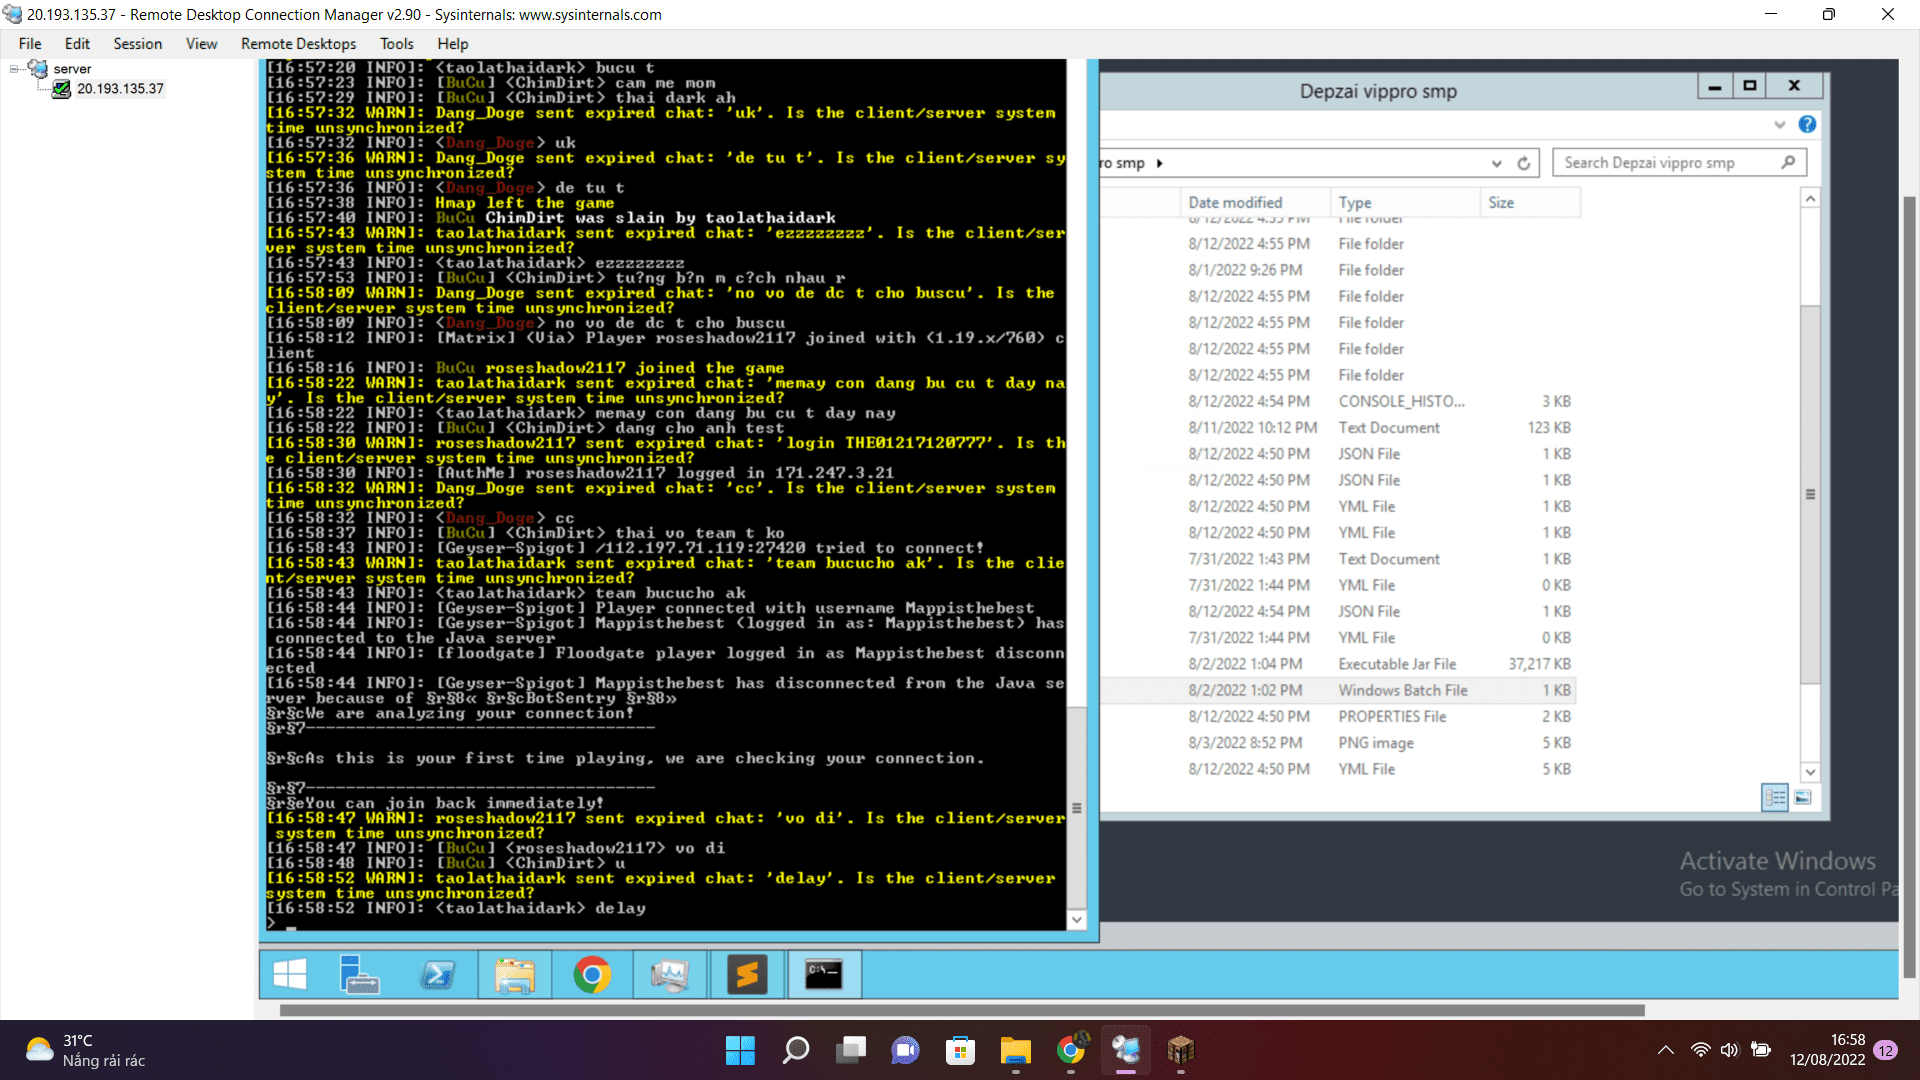Collapse the server tree node
Image resolution: width=1920 pixels, height=1080 pixels.
point(15,69)
